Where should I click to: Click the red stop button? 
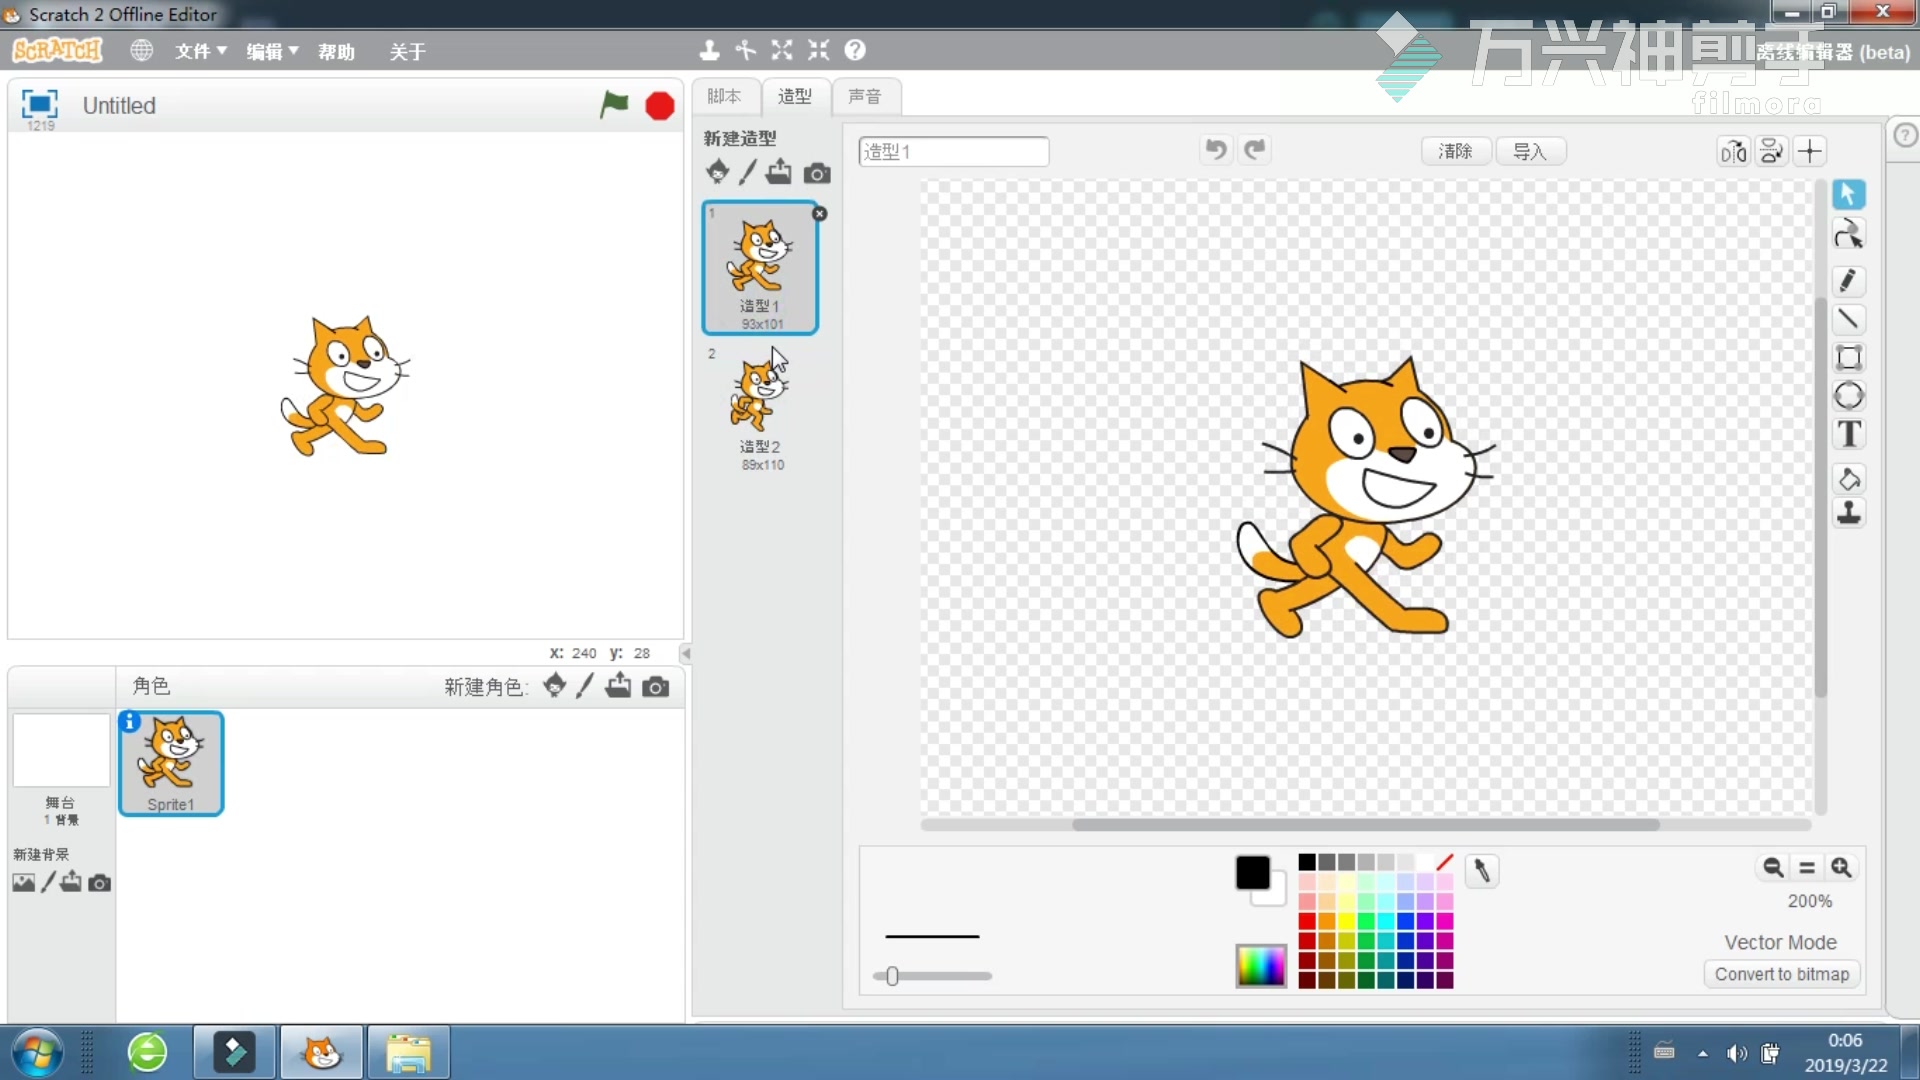pos(660,105)
